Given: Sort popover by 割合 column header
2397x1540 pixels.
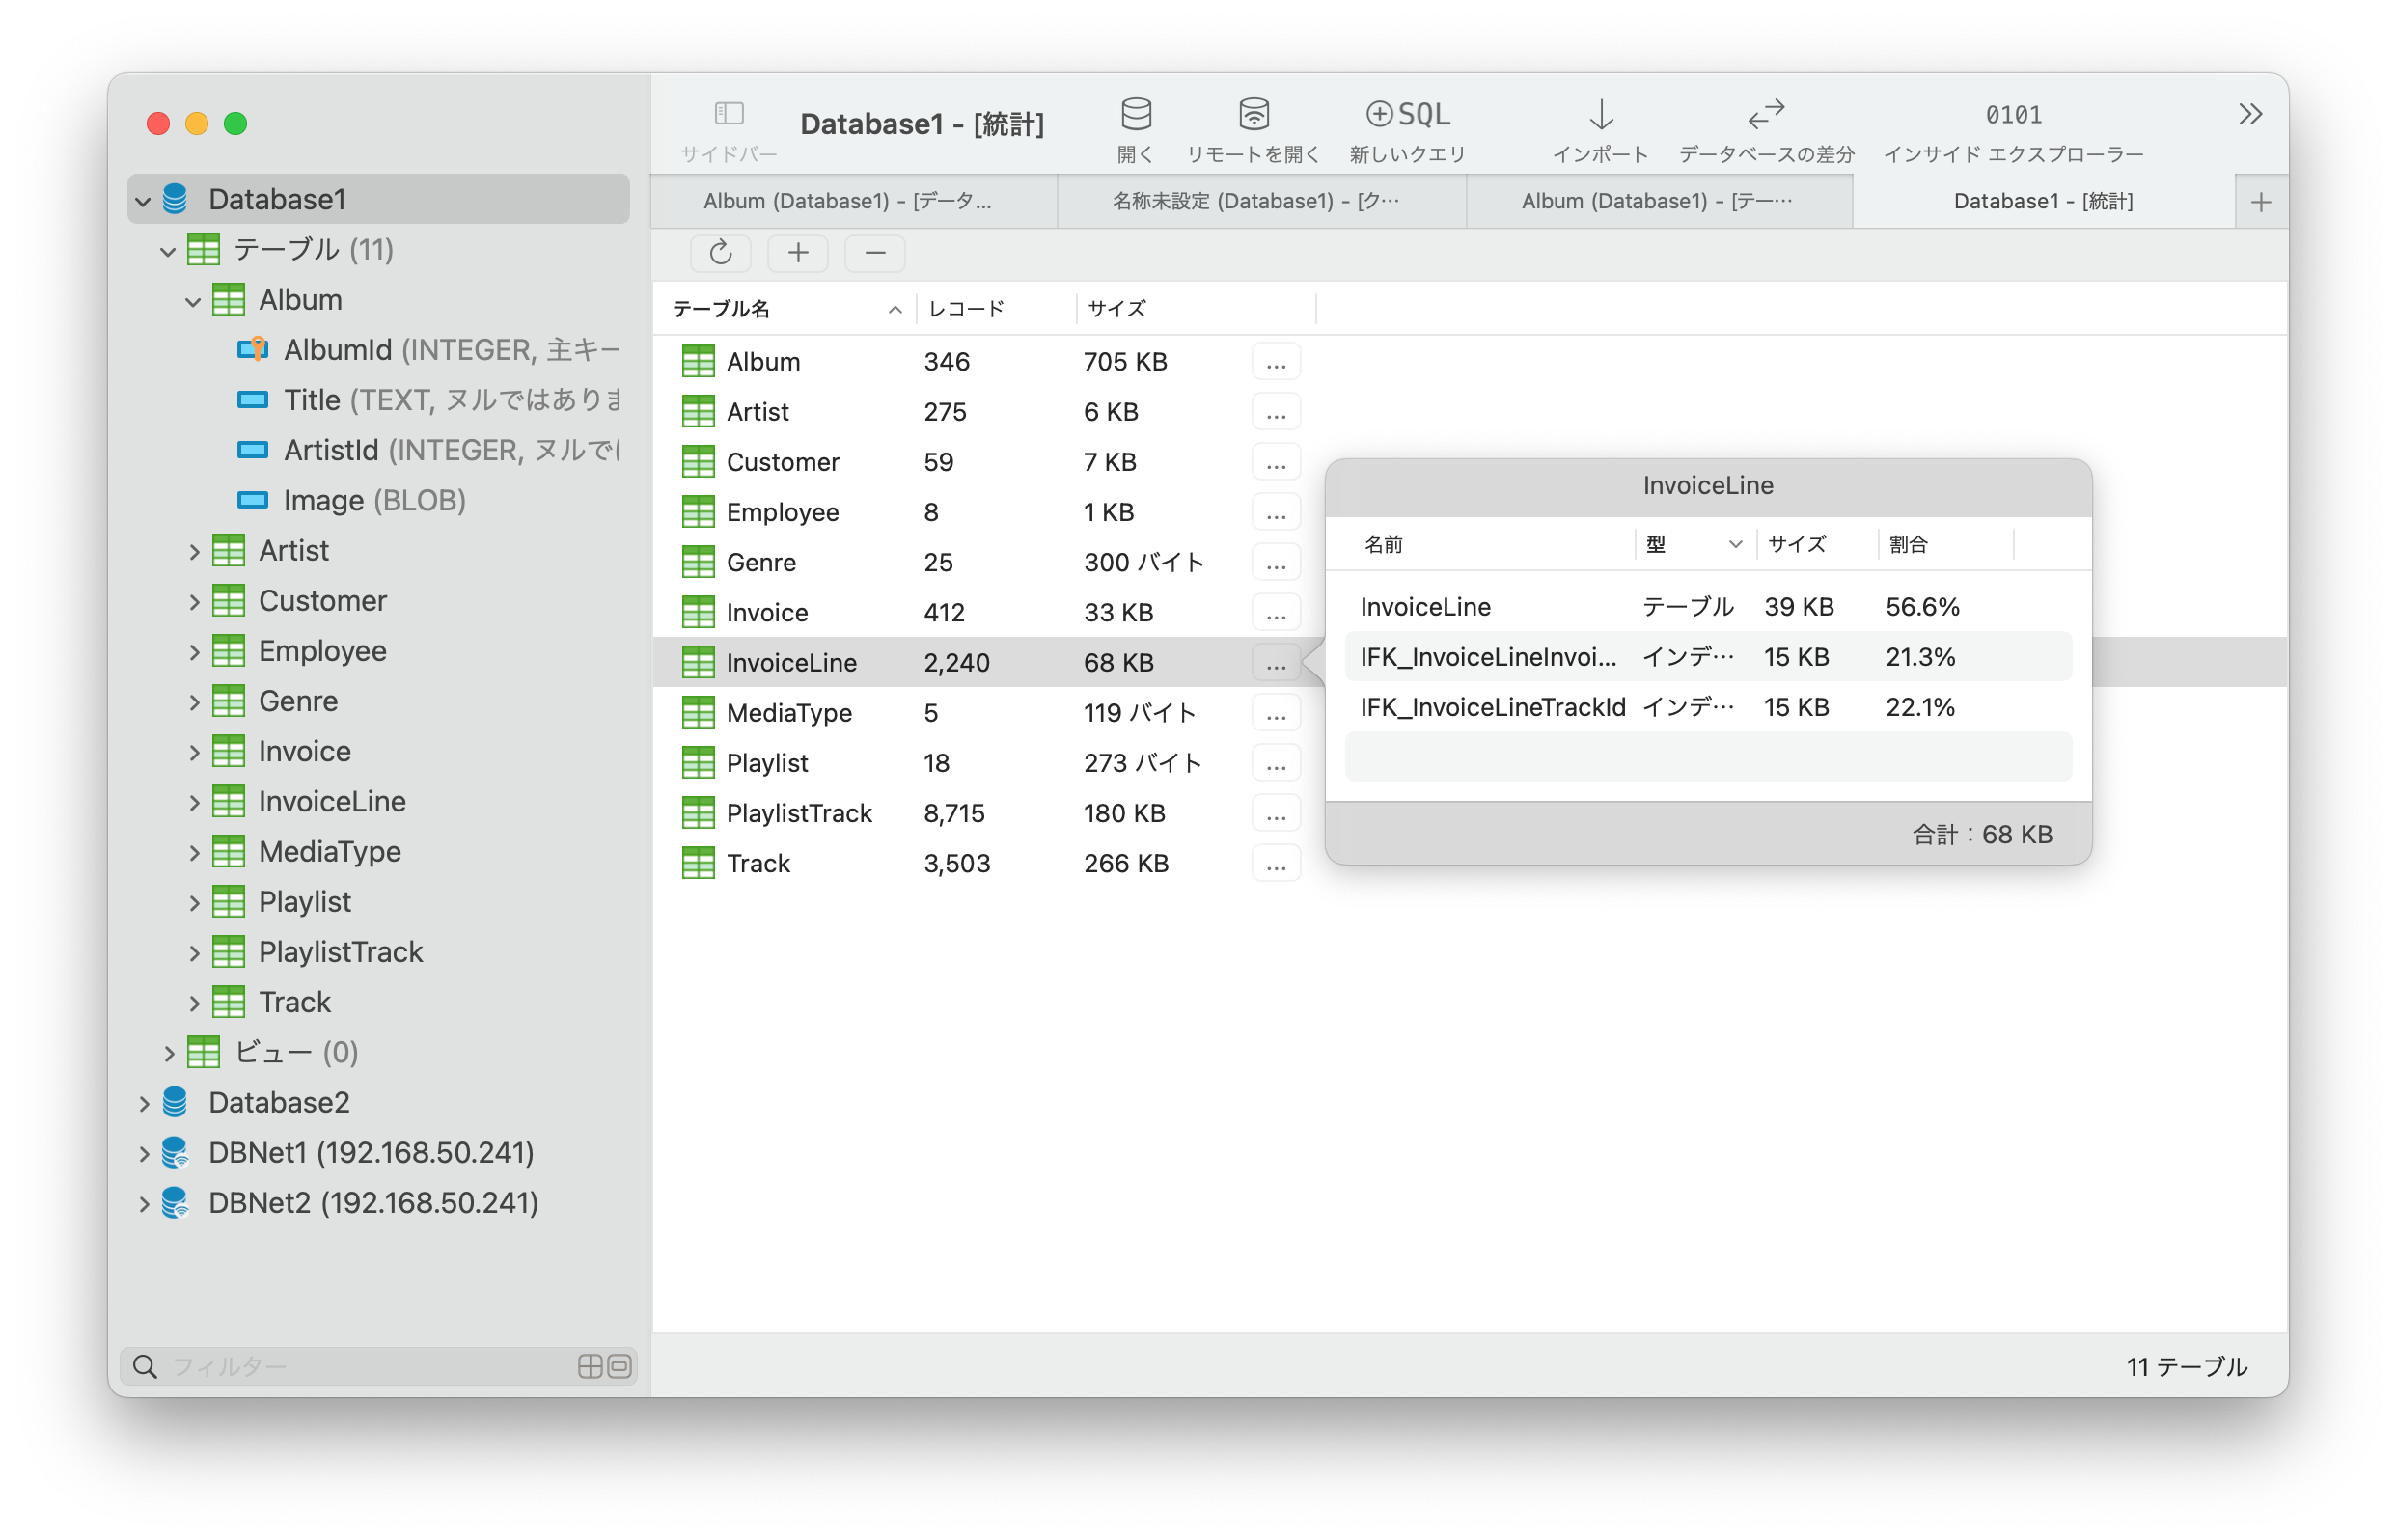Looking at the screenshot, I should [x=1946, y=544].
